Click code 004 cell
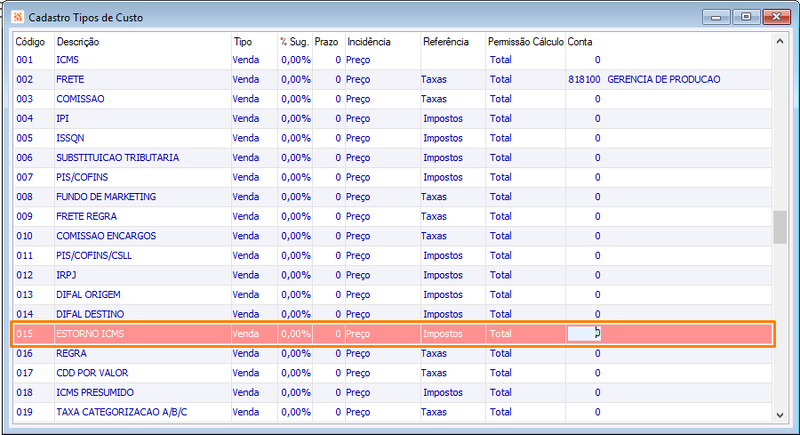800x435 pixels. tap(24, 118)
